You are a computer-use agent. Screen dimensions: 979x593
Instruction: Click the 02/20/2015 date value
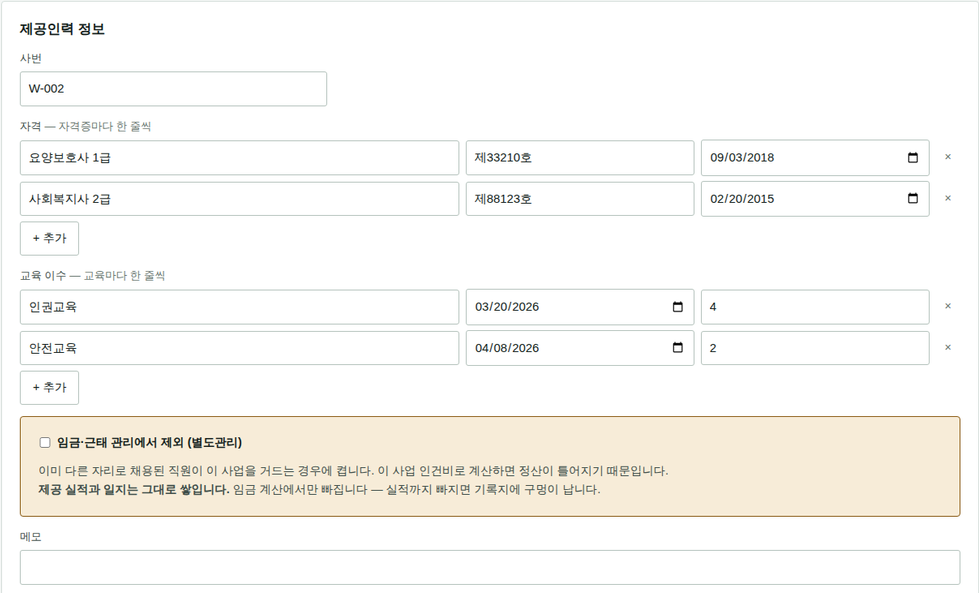click(742, 198)
